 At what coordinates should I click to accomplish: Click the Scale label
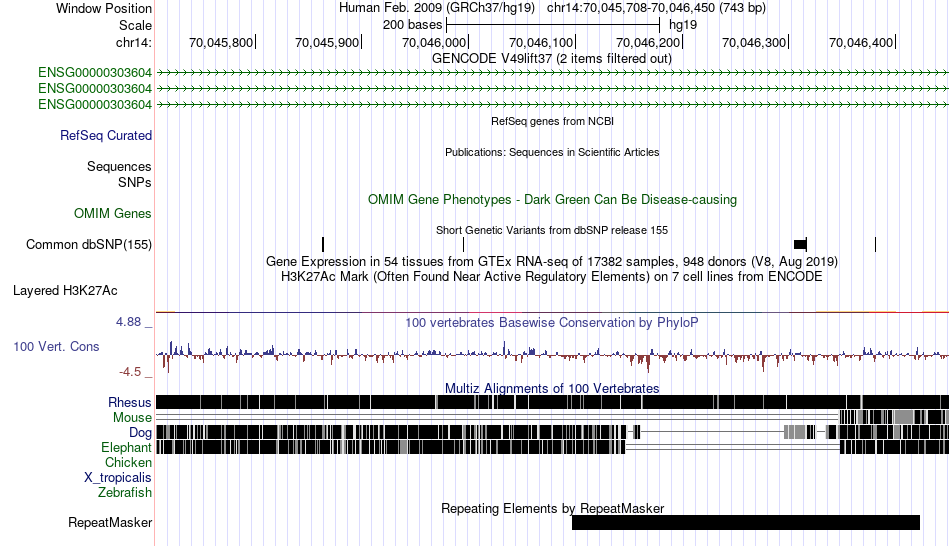coord(135,25)
